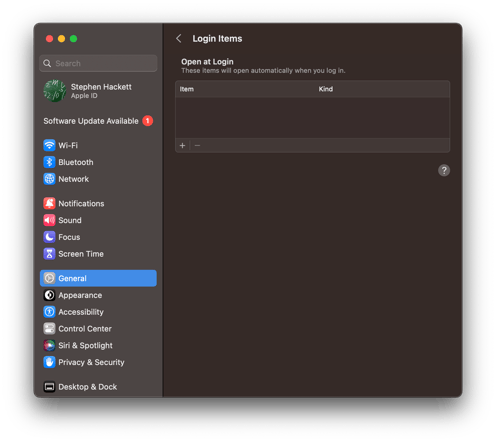
Task: Select the Desktop & Dock label
Action: point(88,387)
